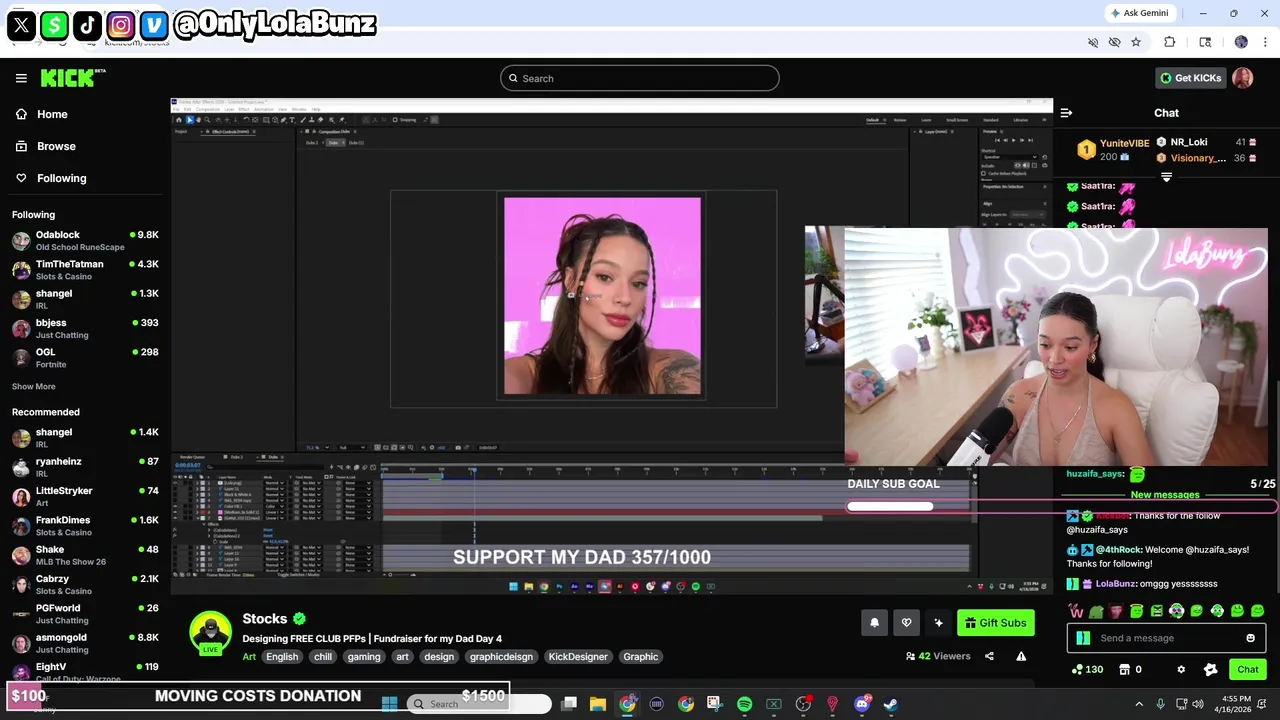Open the chat shop store icon
The width and height of the screenshot is (1280, 720).
1124,670
